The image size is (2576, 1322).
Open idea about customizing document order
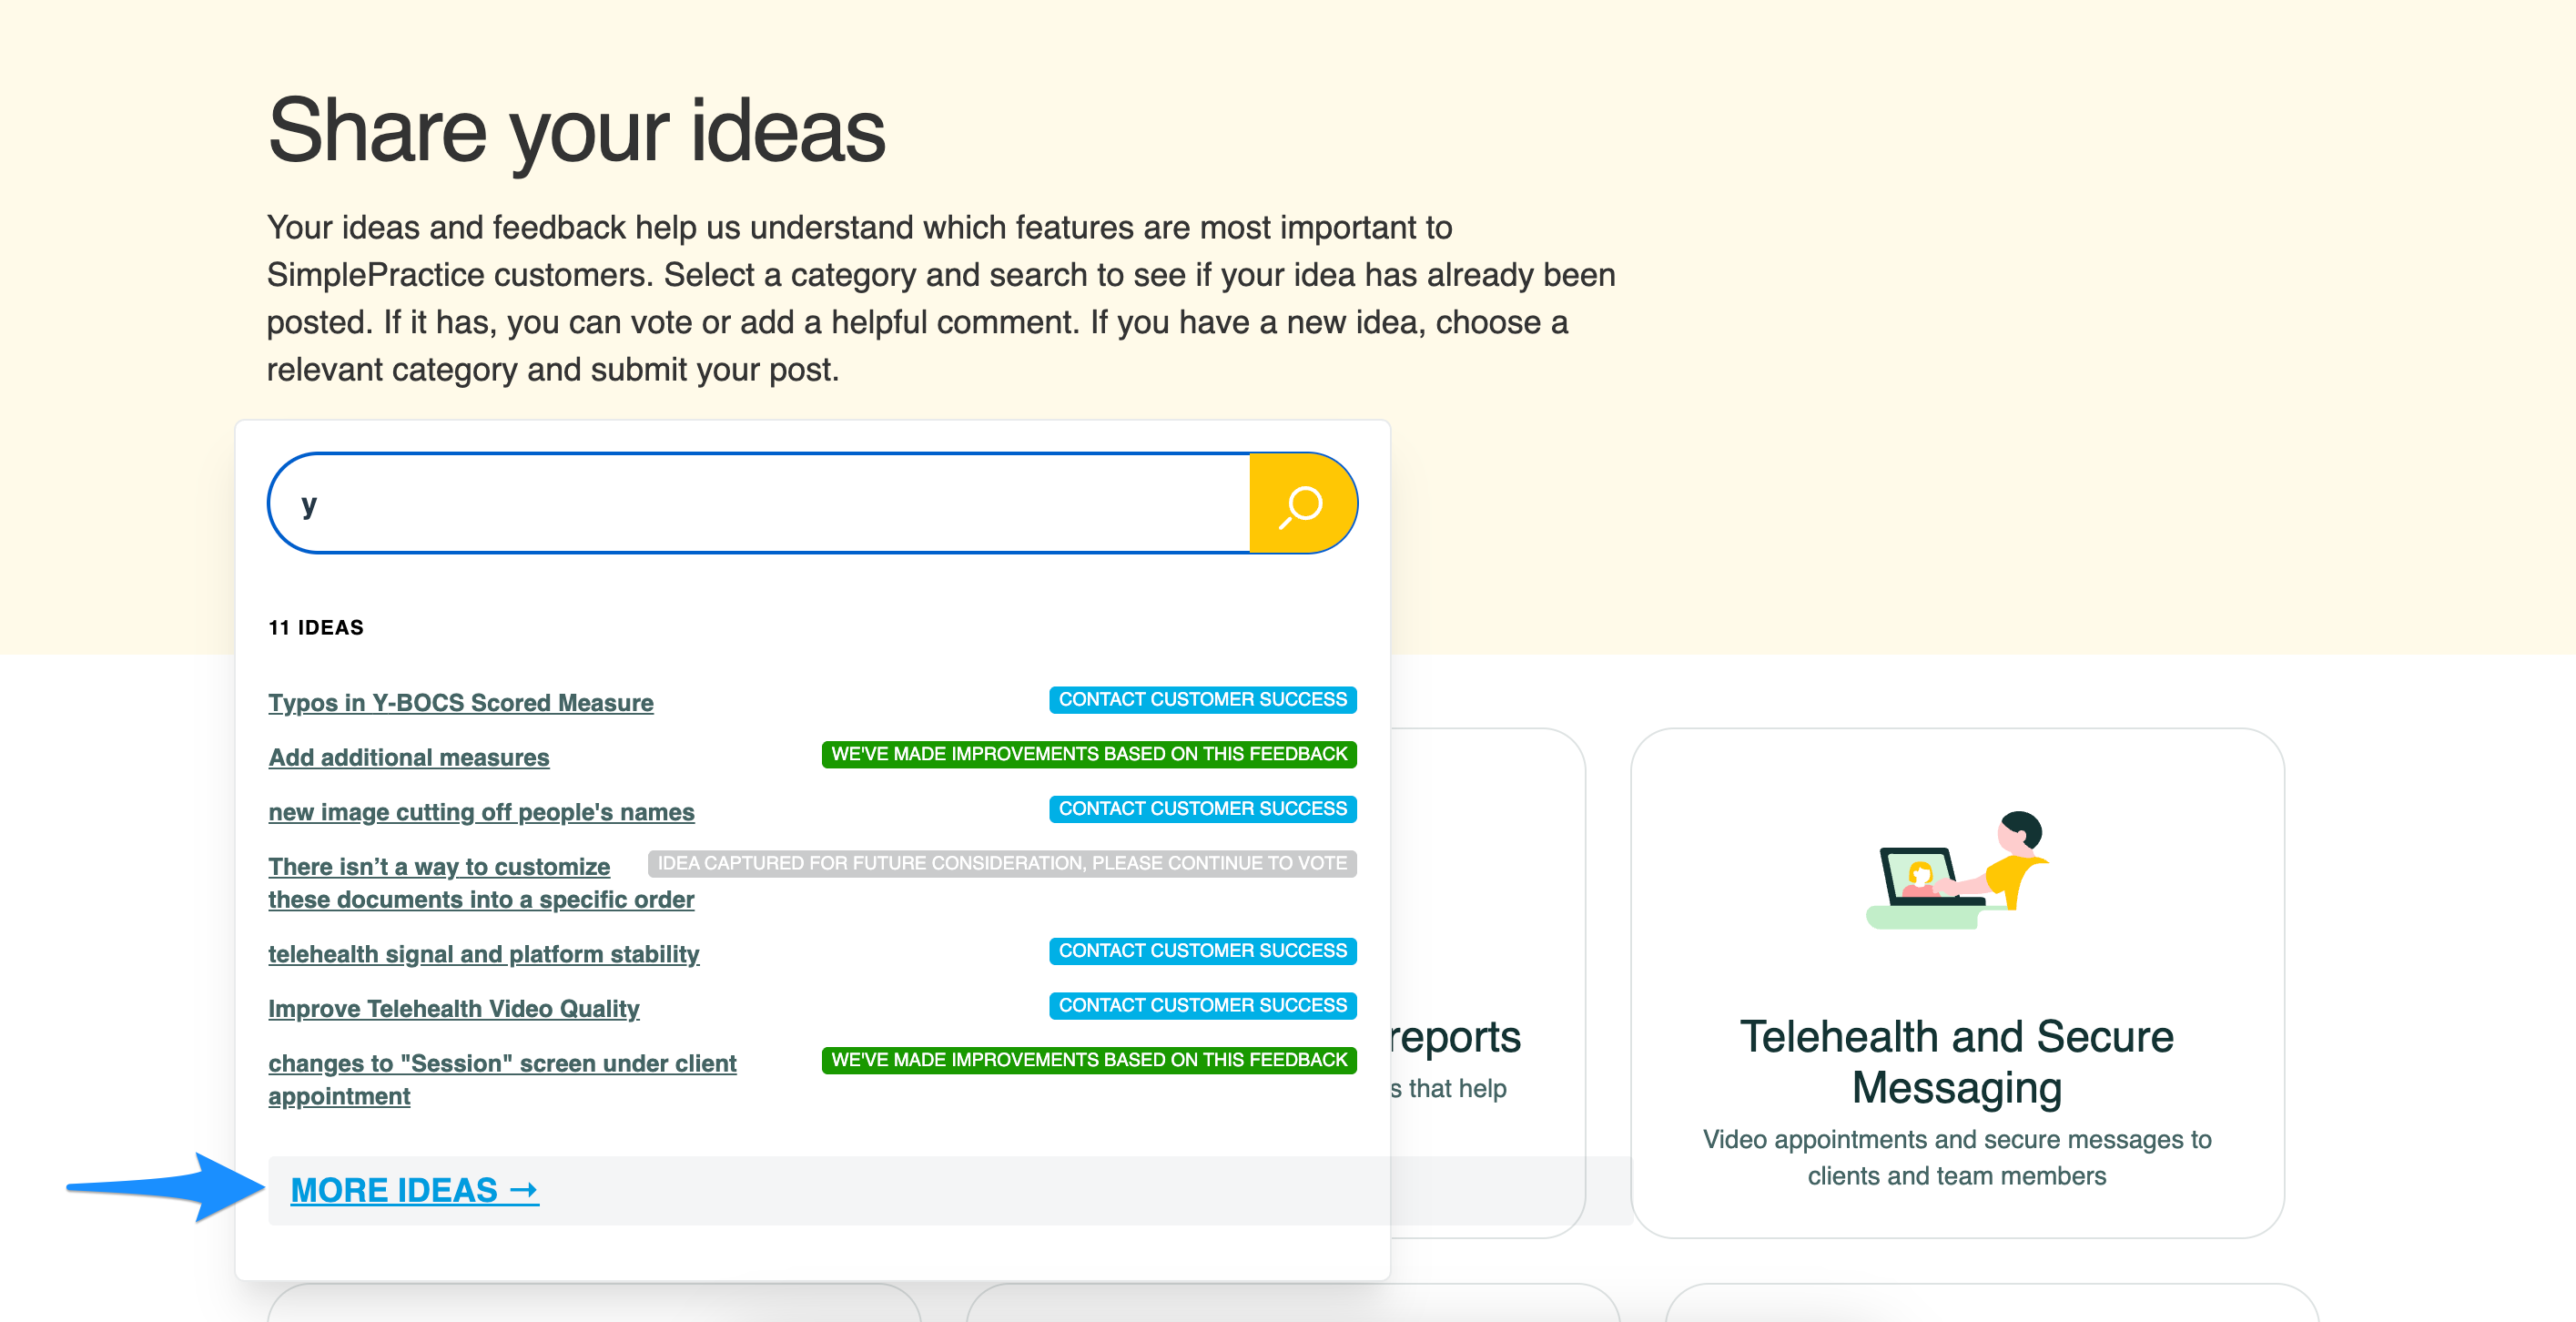(x=481, y=882)
